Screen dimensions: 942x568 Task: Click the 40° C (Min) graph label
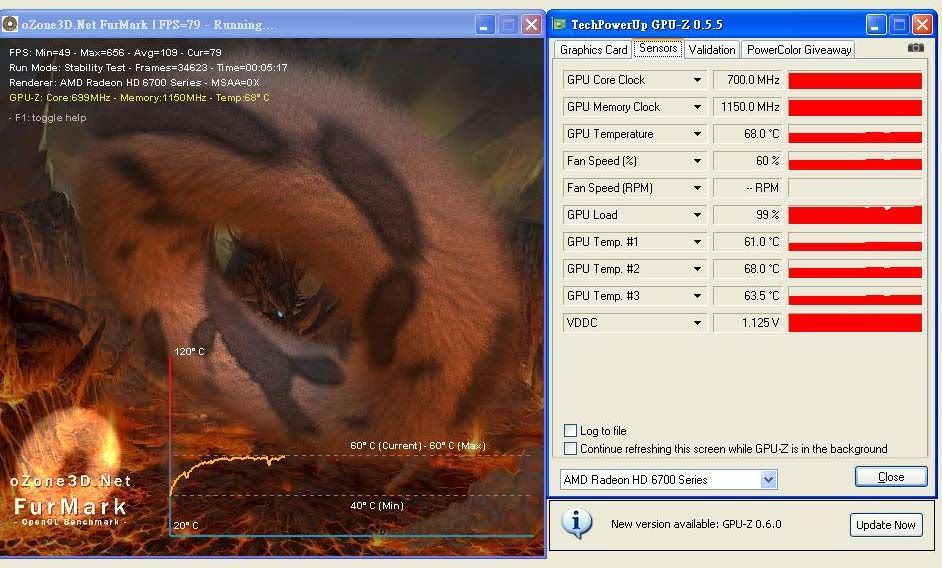[377, 505]
